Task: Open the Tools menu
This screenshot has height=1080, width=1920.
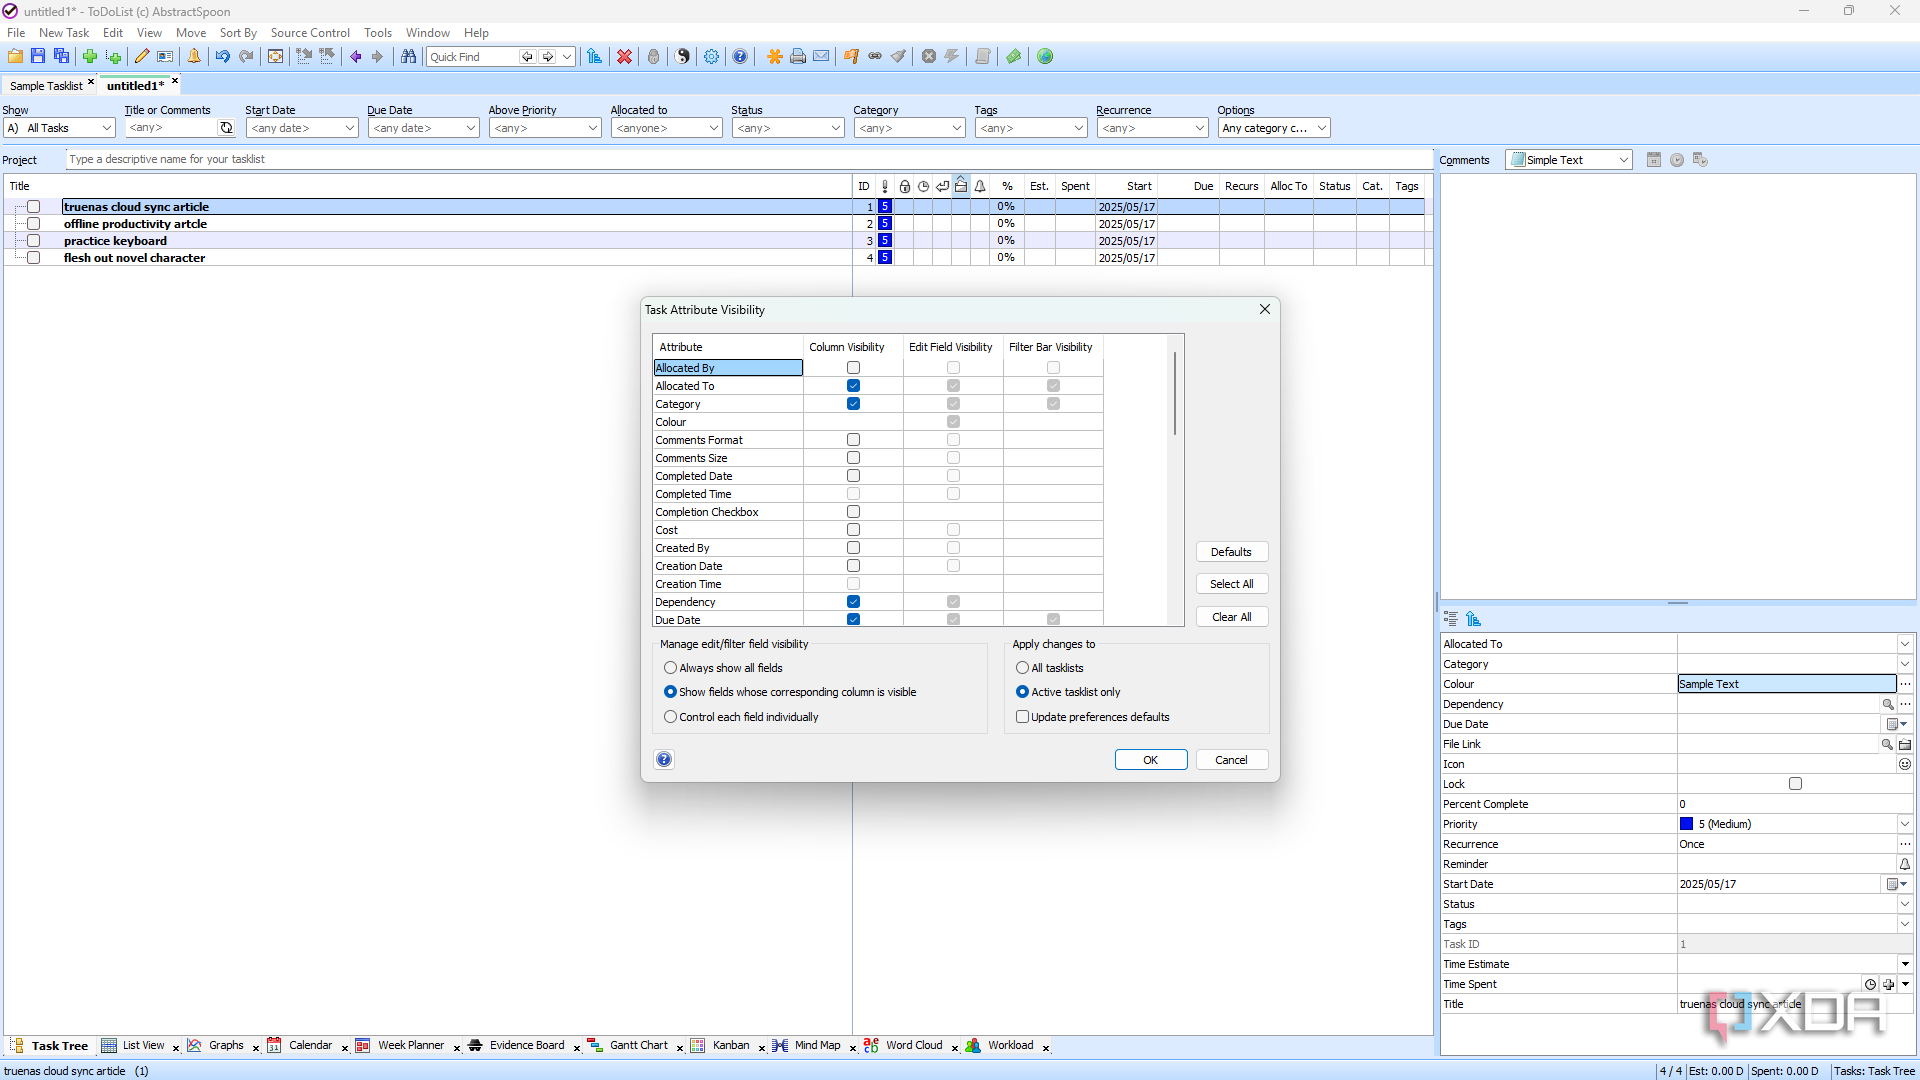Action: pos(377,33)
